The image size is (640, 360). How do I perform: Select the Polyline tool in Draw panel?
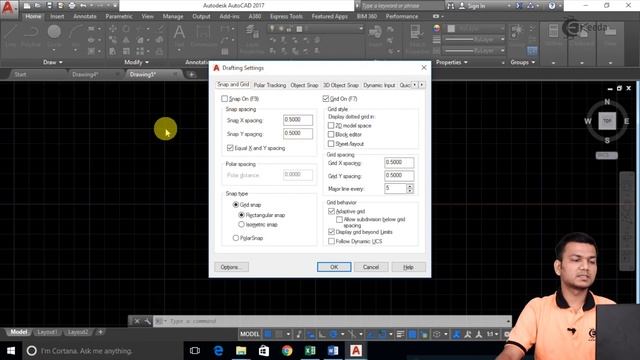pos(31,36)
